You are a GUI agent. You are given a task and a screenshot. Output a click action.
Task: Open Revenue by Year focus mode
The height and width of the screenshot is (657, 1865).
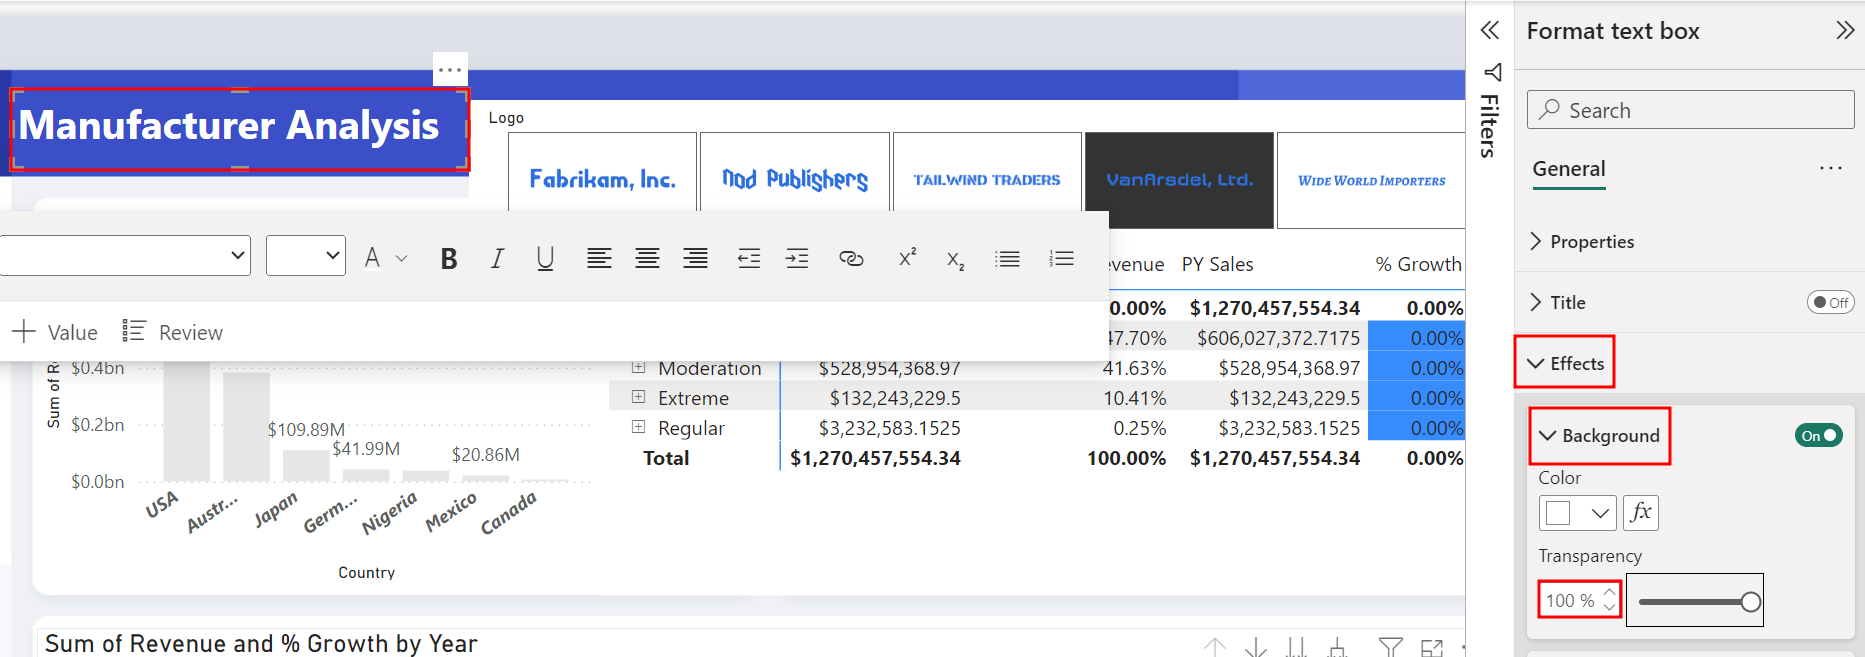coord(1432,647)
